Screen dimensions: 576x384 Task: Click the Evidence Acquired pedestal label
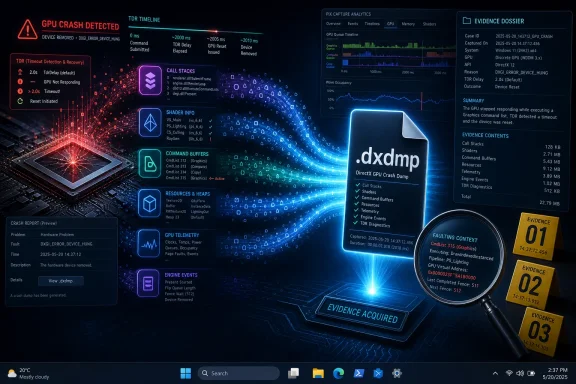(362, 313)
